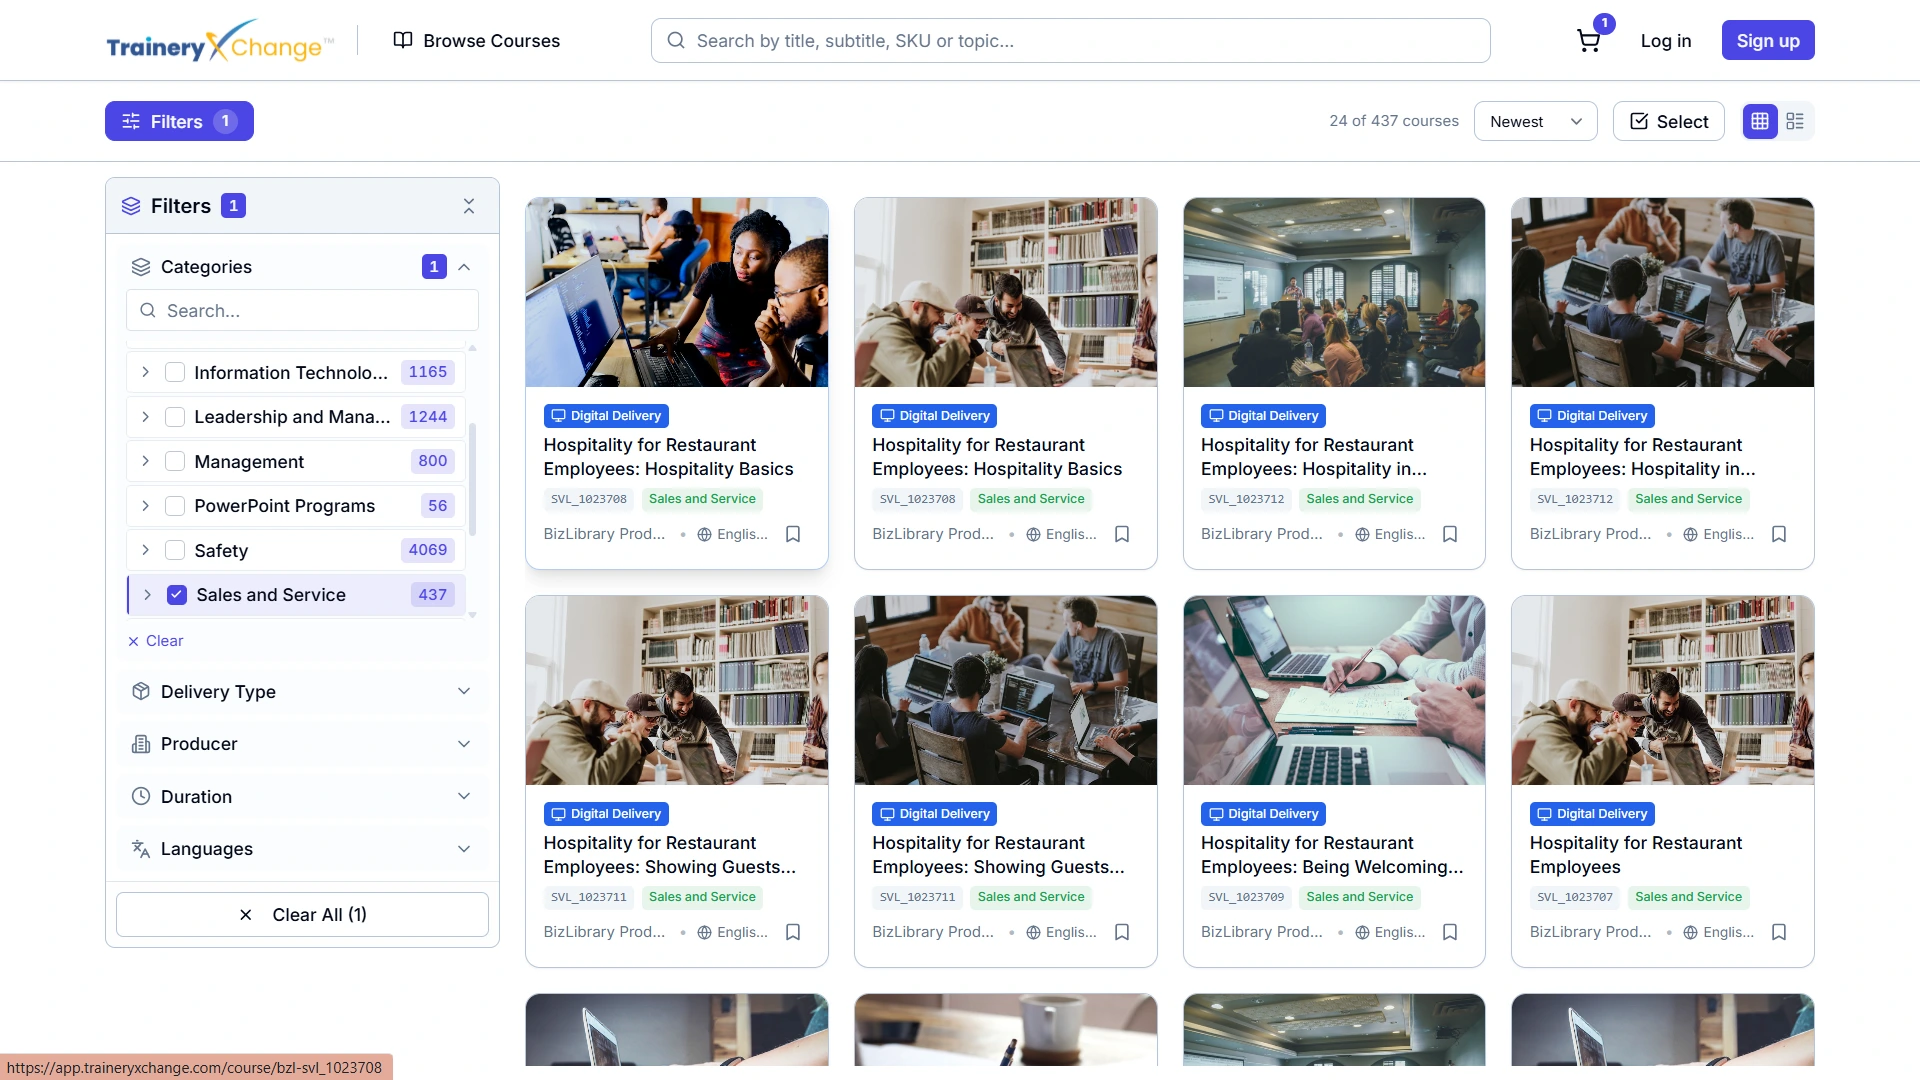Open the shopping cart

[1588, 41]
